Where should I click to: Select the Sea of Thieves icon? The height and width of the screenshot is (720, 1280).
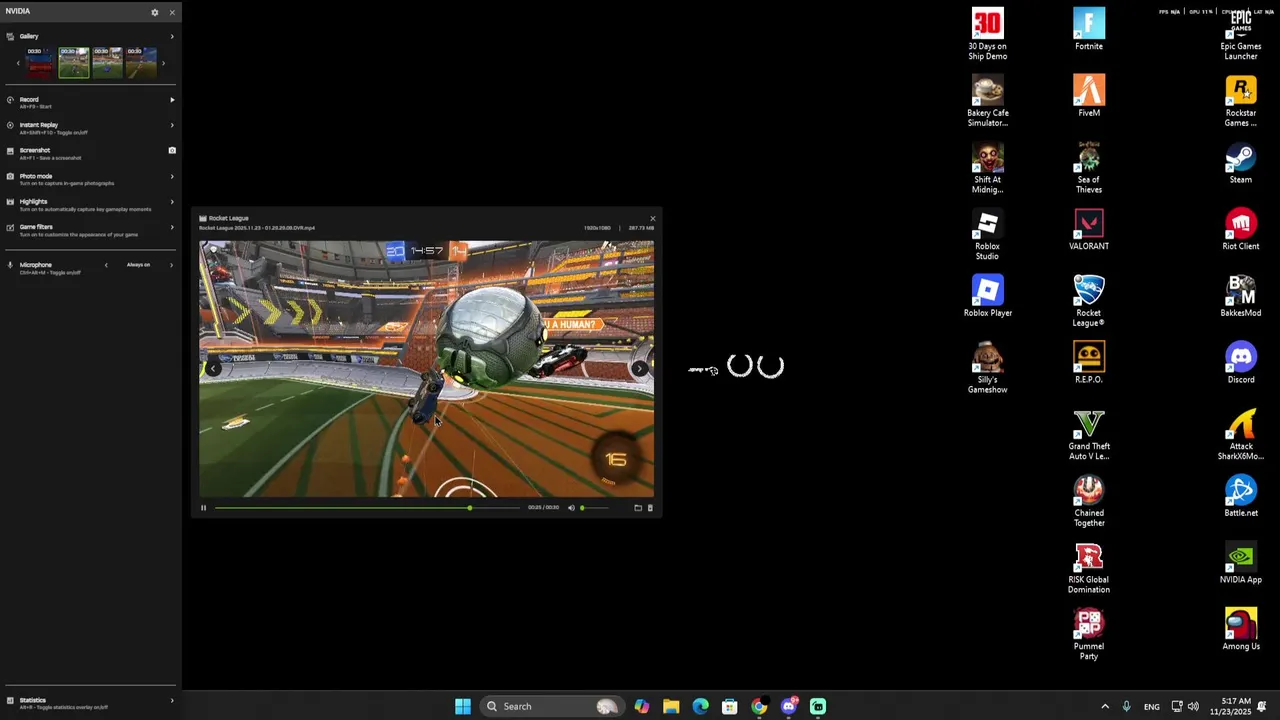pos(1089,168)
